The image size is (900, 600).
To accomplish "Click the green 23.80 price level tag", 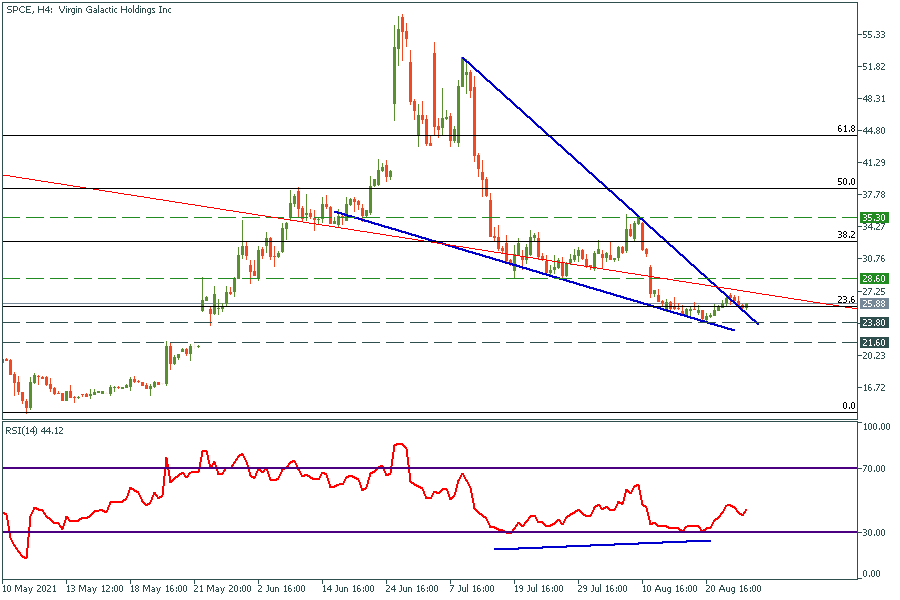I will pos(874,322).
